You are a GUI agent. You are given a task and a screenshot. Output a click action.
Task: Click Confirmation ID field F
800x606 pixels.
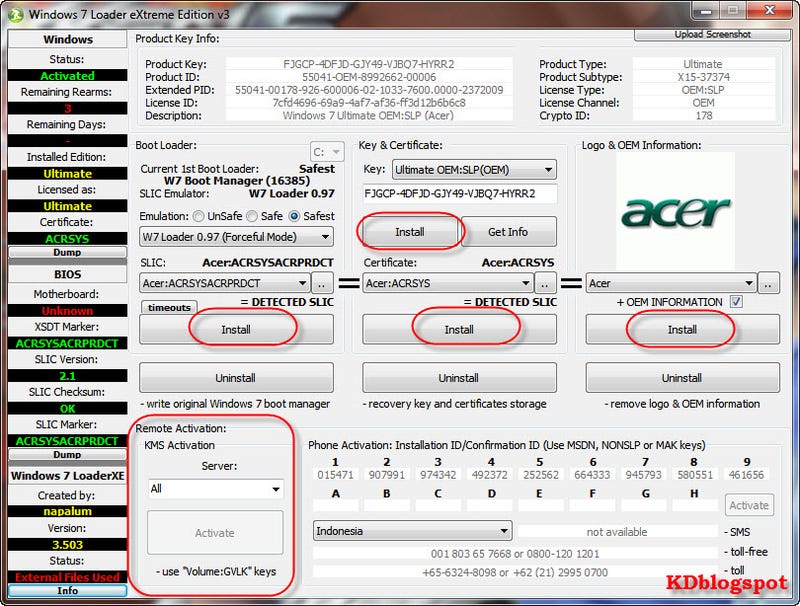(592, 506)
